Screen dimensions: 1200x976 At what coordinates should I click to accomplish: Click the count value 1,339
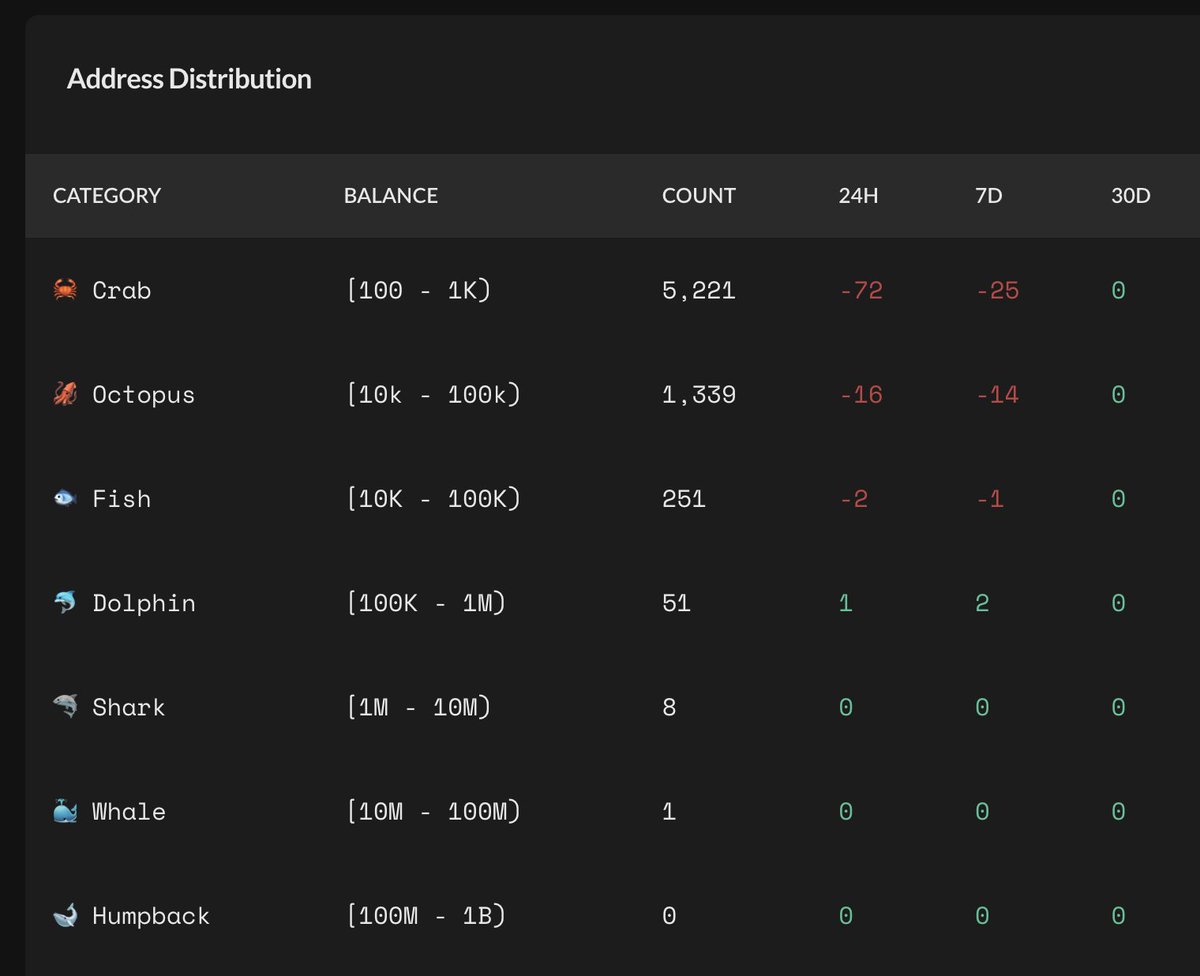pos(699,395)
